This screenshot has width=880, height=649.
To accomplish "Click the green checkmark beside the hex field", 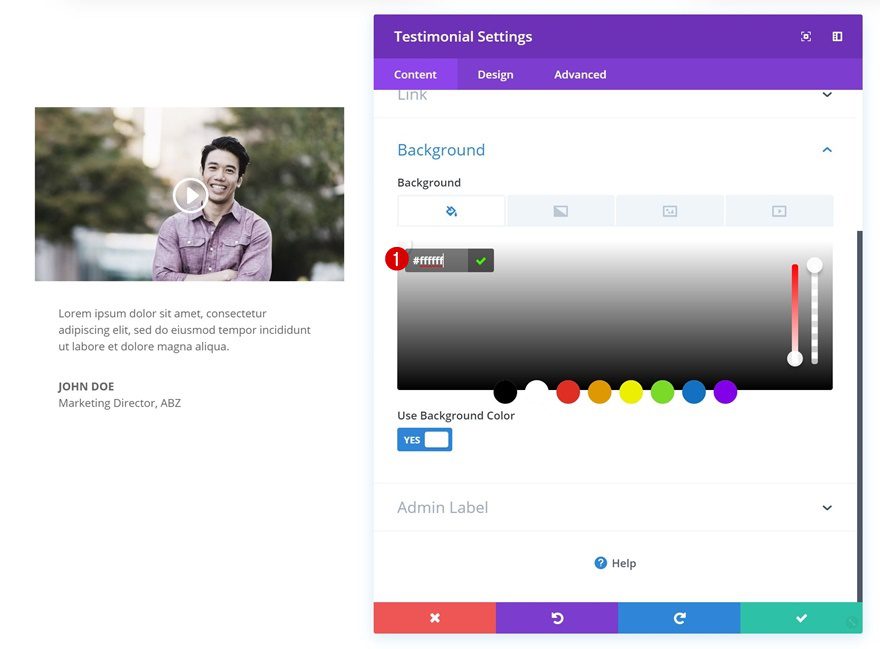I will click(x=481, y=261).
